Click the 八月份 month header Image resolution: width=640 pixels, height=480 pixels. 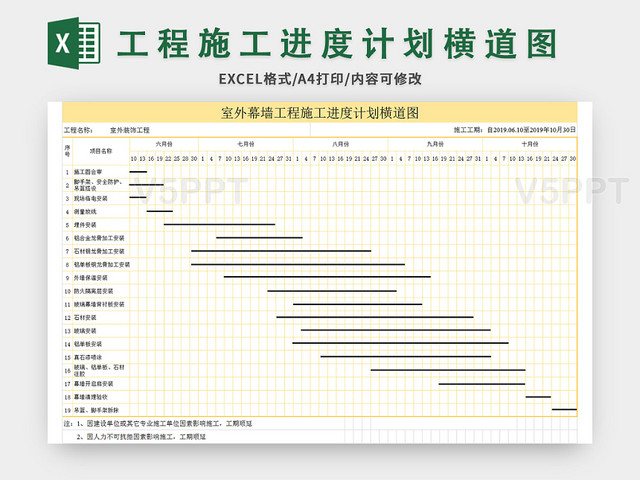click(x=340, y=144)
